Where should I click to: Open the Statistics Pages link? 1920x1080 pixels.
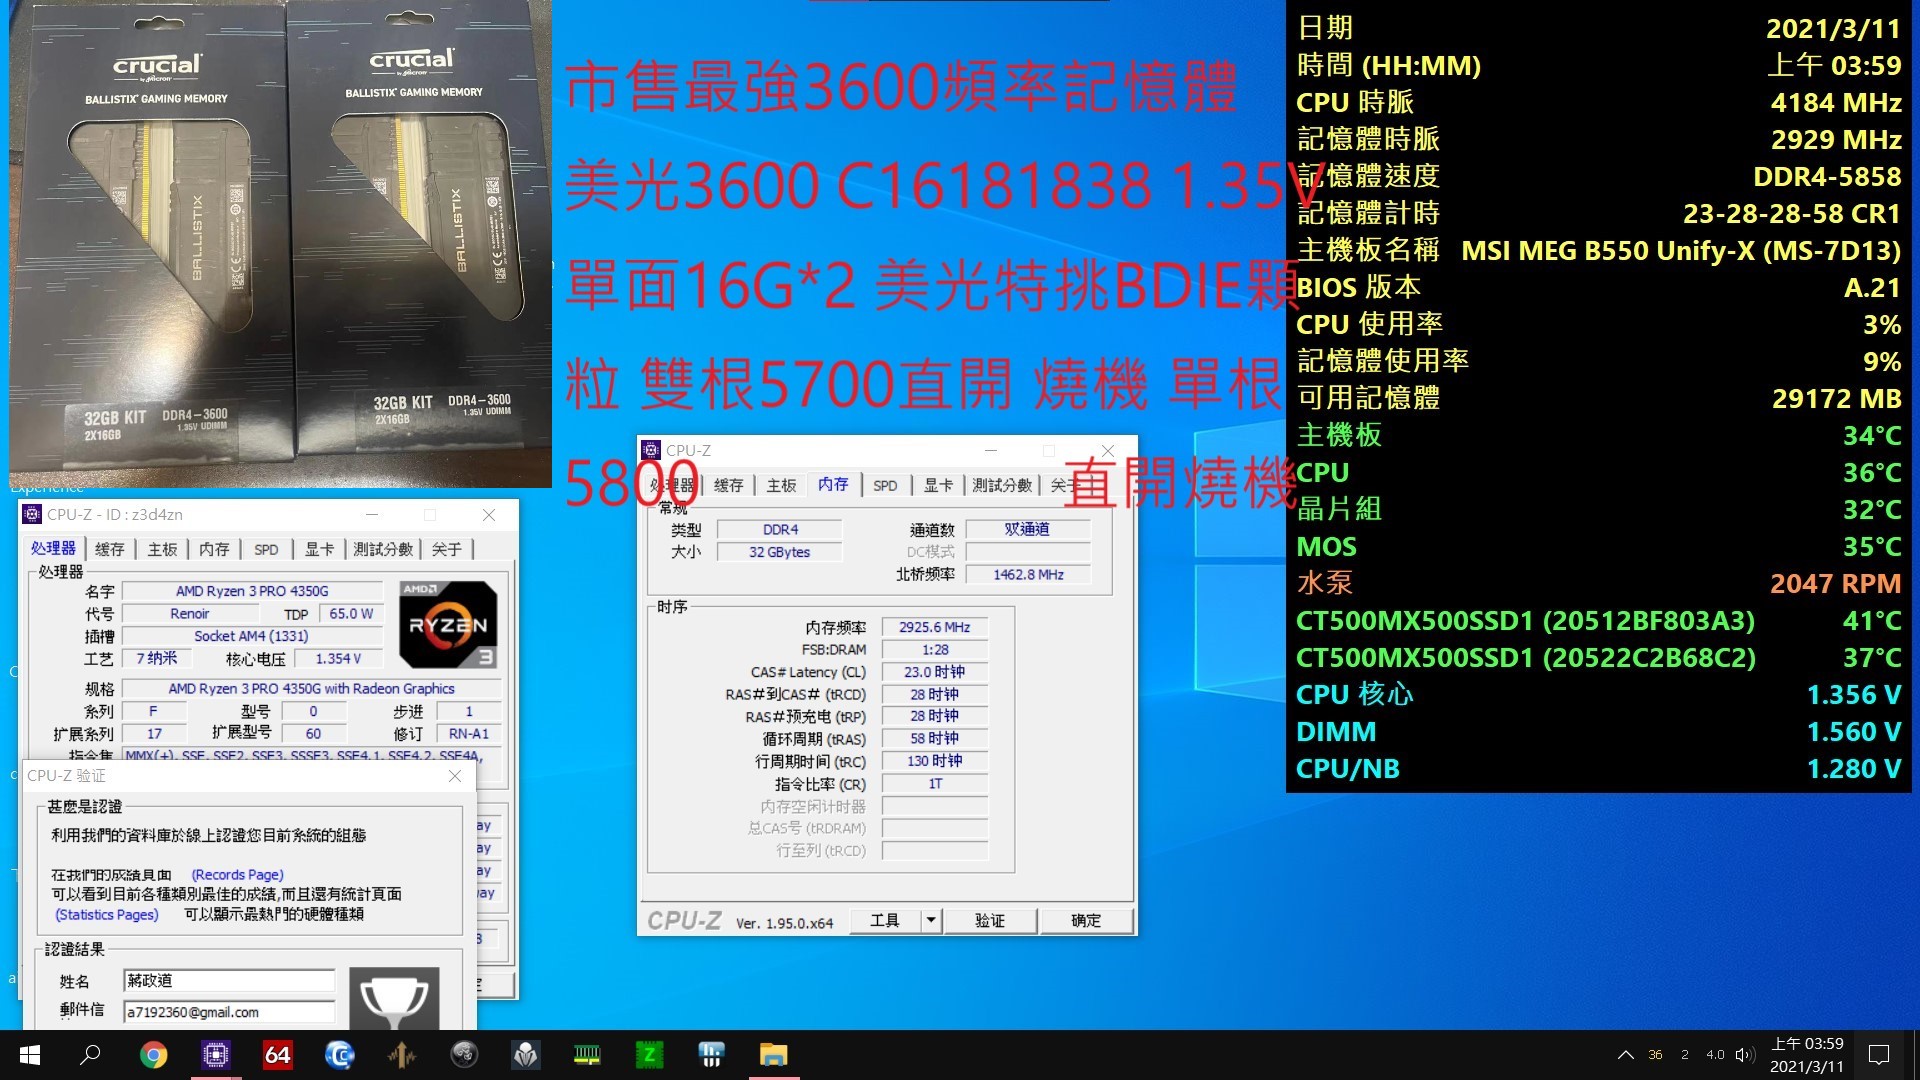[x=107, y=914]
